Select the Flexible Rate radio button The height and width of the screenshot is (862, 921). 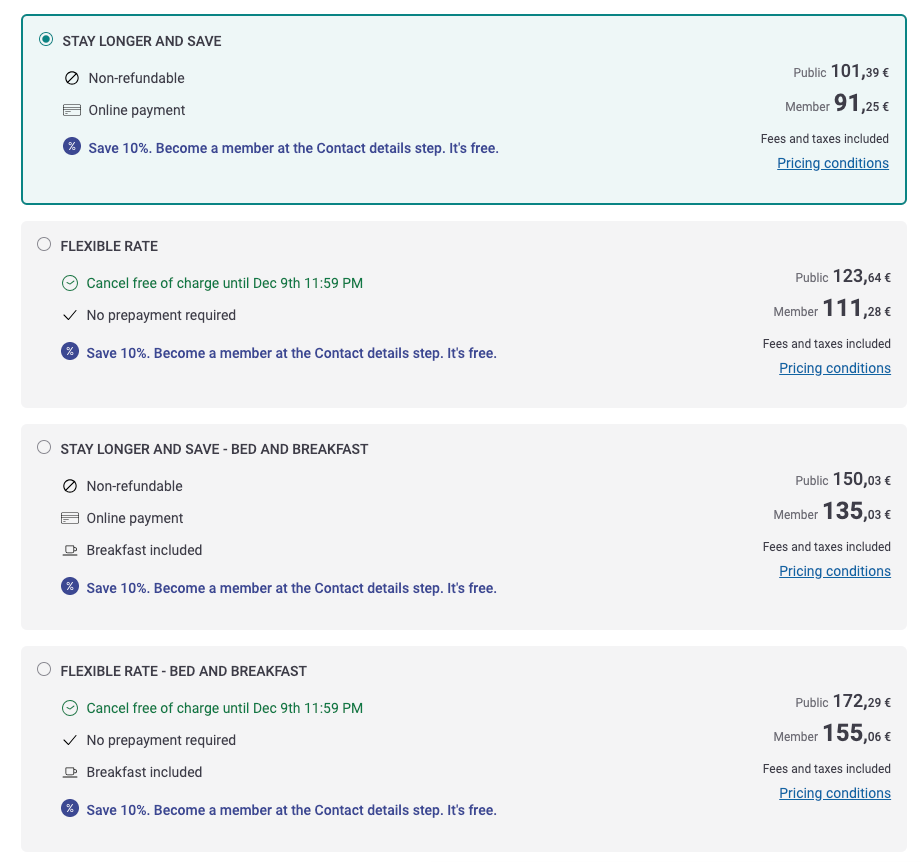point(44,244)
